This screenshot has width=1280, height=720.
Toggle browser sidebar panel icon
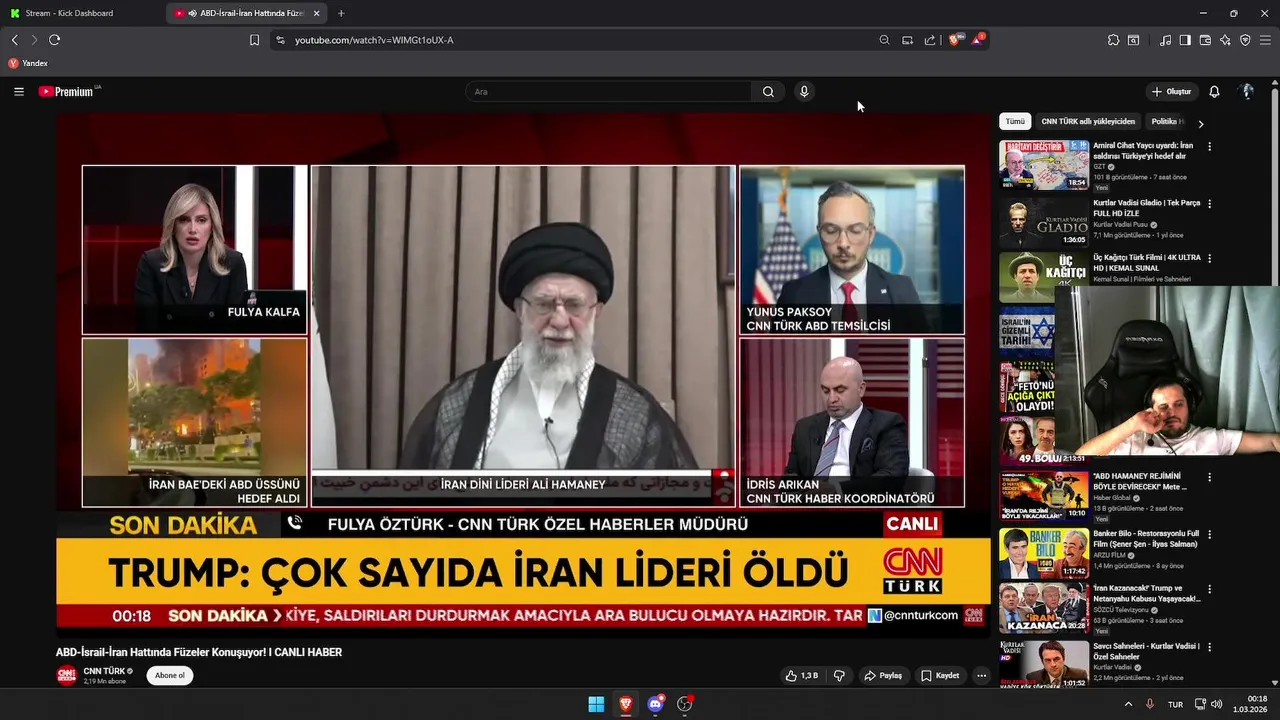tap(1185, 40)
